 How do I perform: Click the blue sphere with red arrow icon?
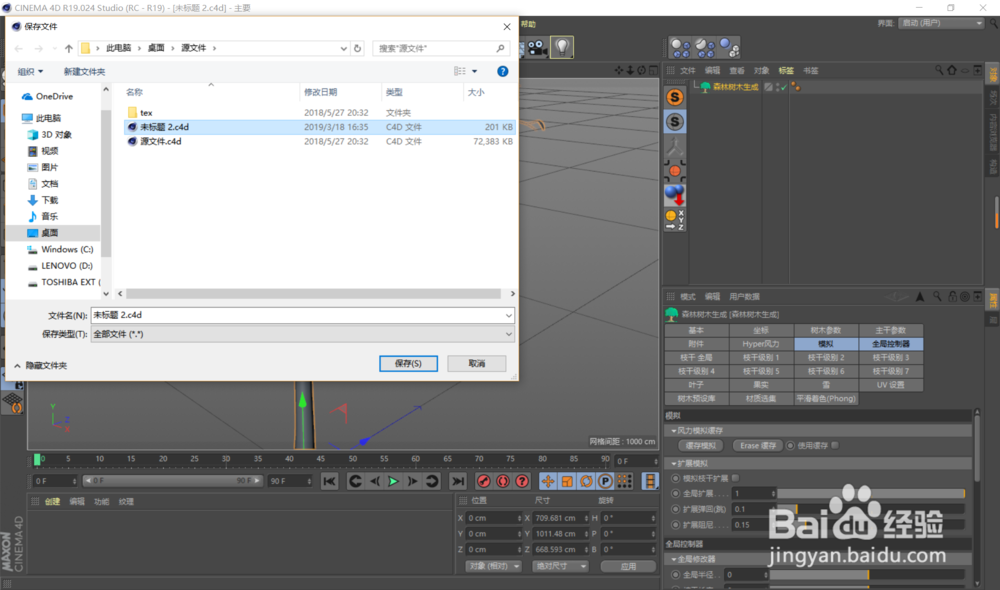[x=675, y=195]
